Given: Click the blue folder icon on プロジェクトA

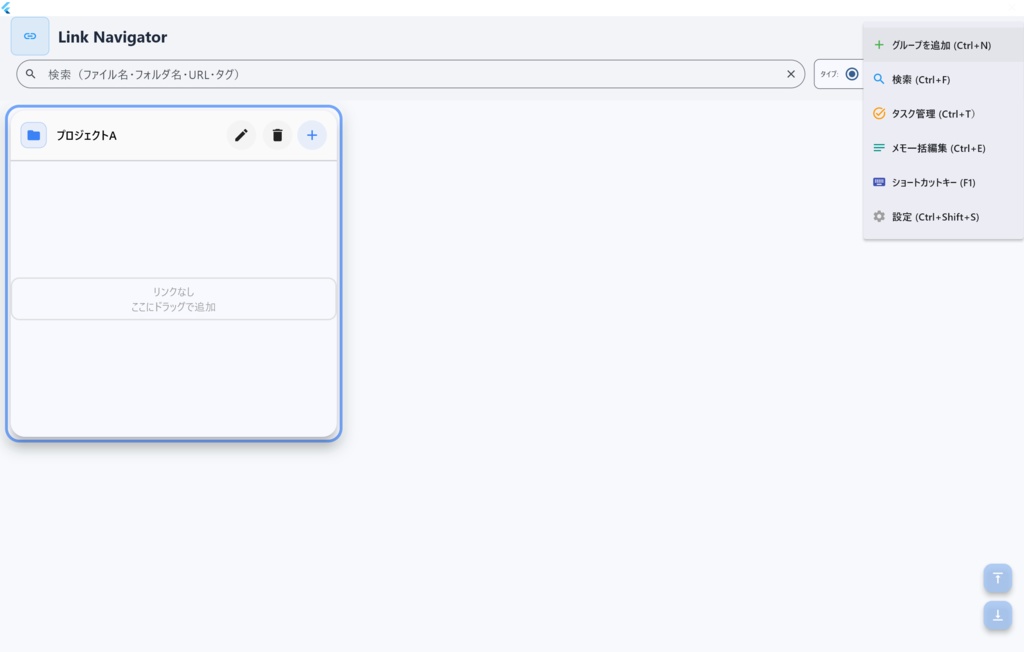Looking at the screenshot, I should tap(33, 134).
